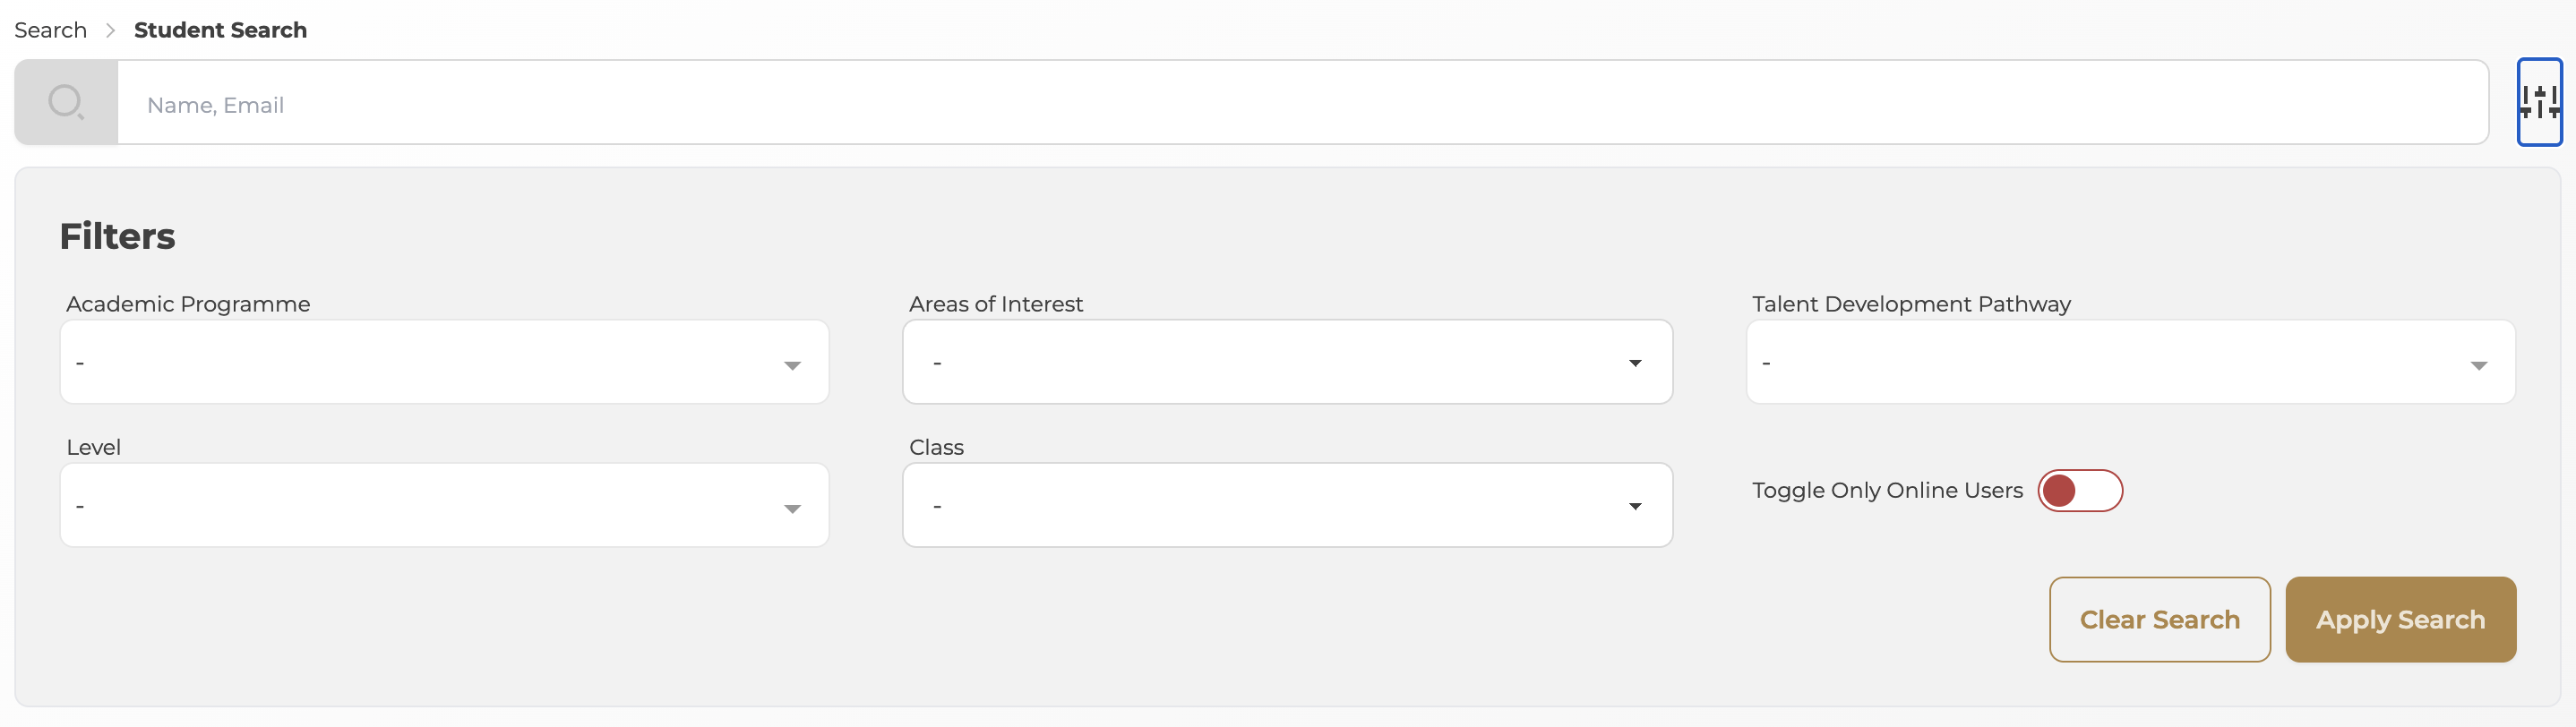
Task: Click the Level dropdown arrow
Action: pyautogui.click(x=792, y=508)
